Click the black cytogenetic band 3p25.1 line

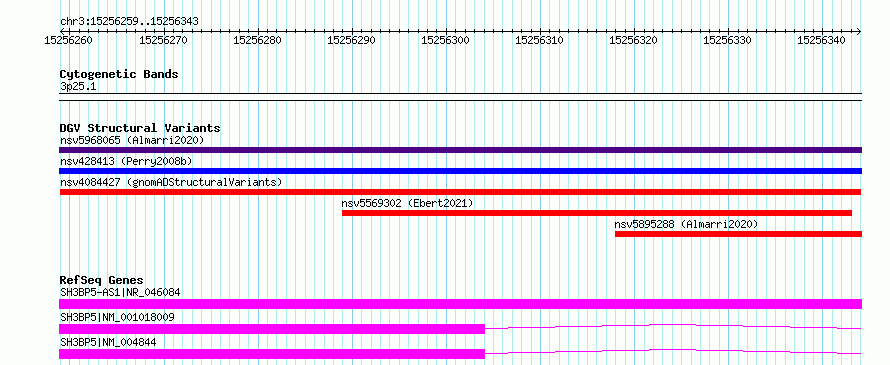point(460,97)
